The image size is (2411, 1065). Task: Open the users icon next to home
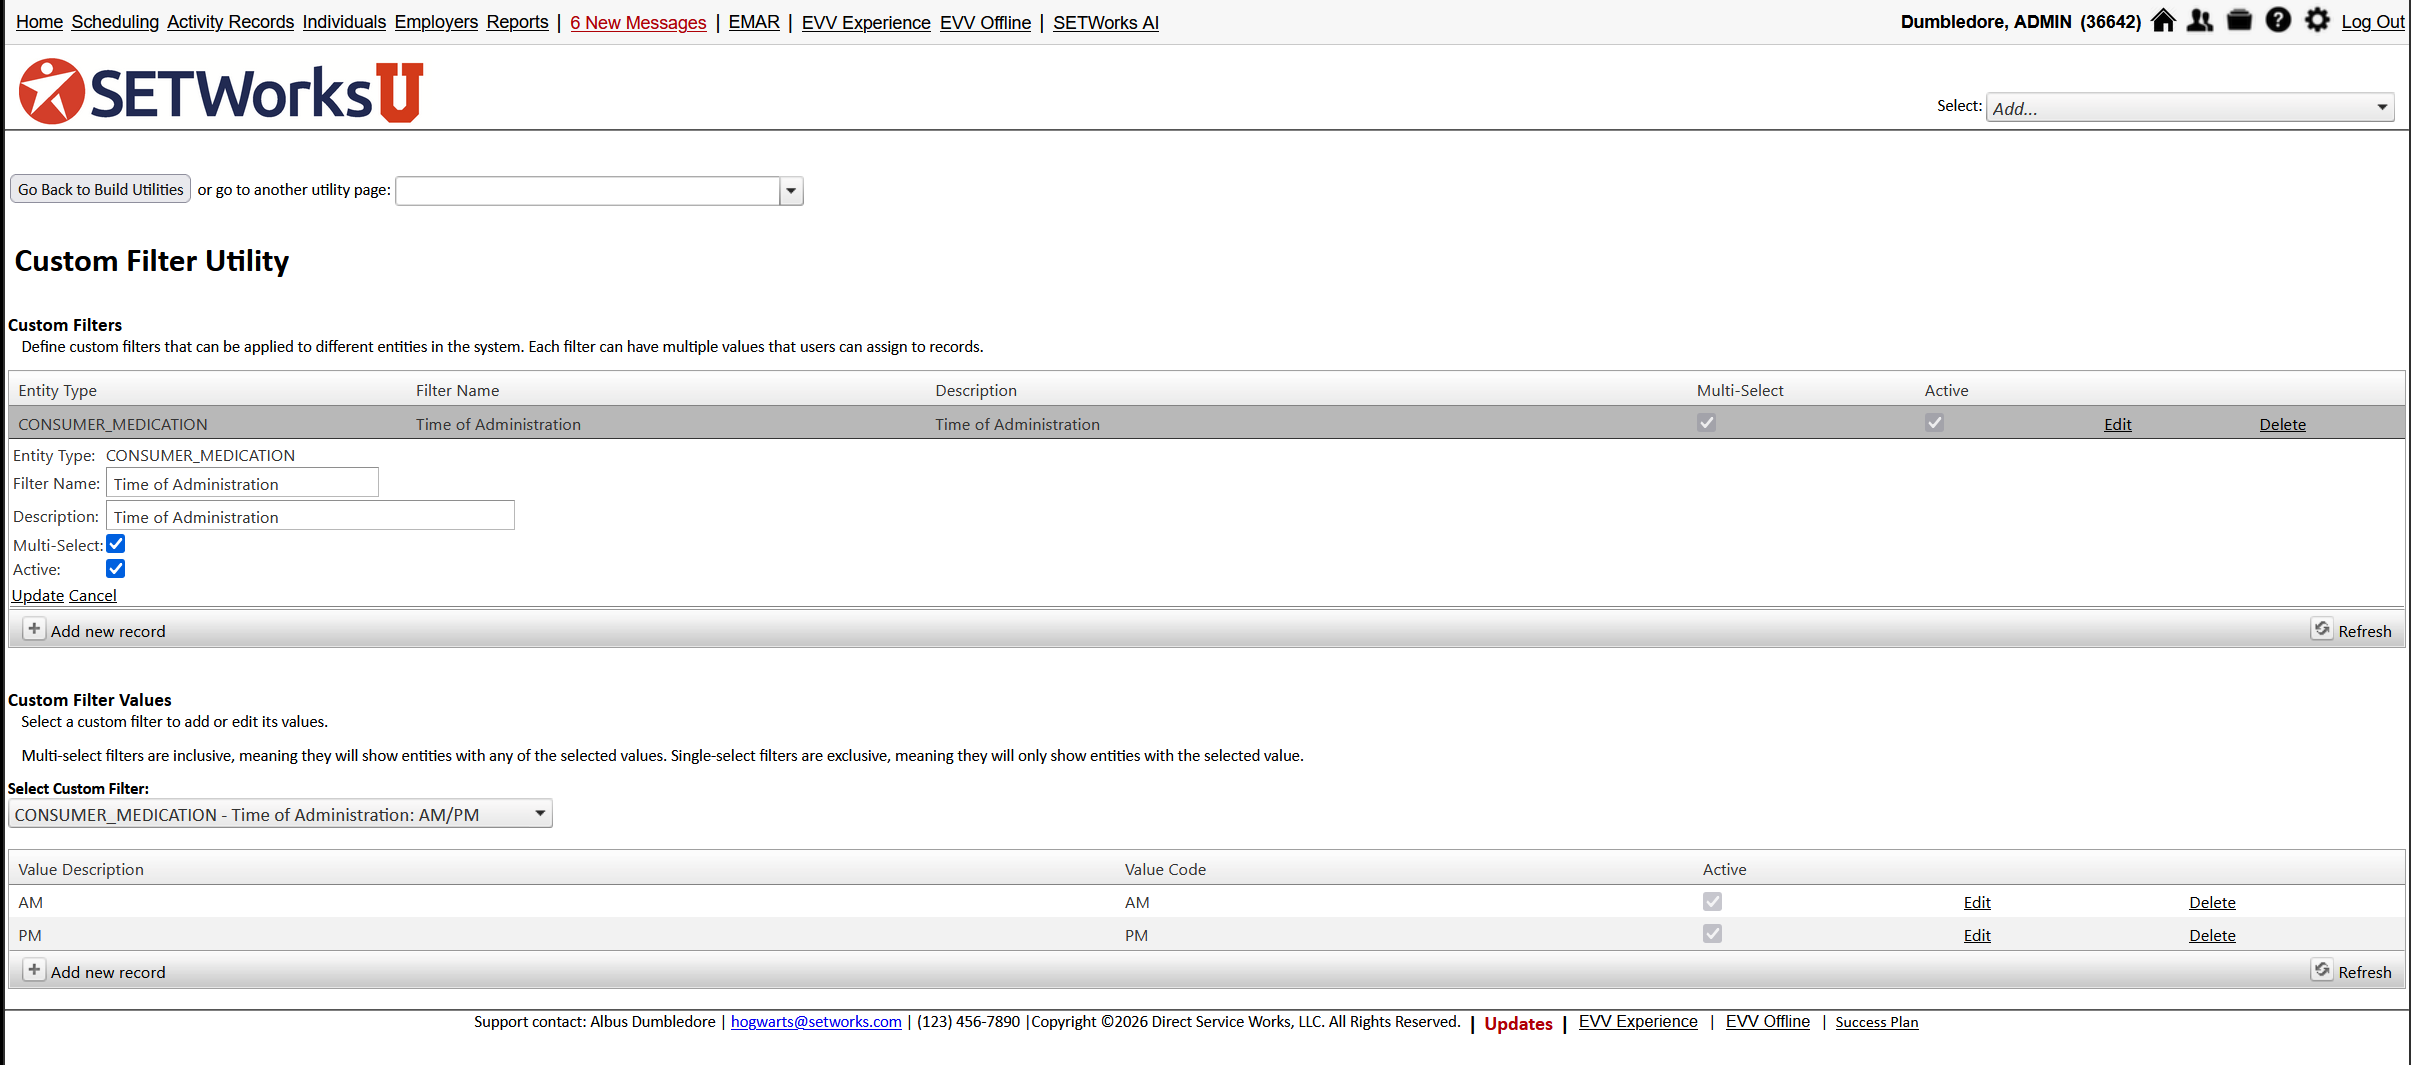[2200, 21]
